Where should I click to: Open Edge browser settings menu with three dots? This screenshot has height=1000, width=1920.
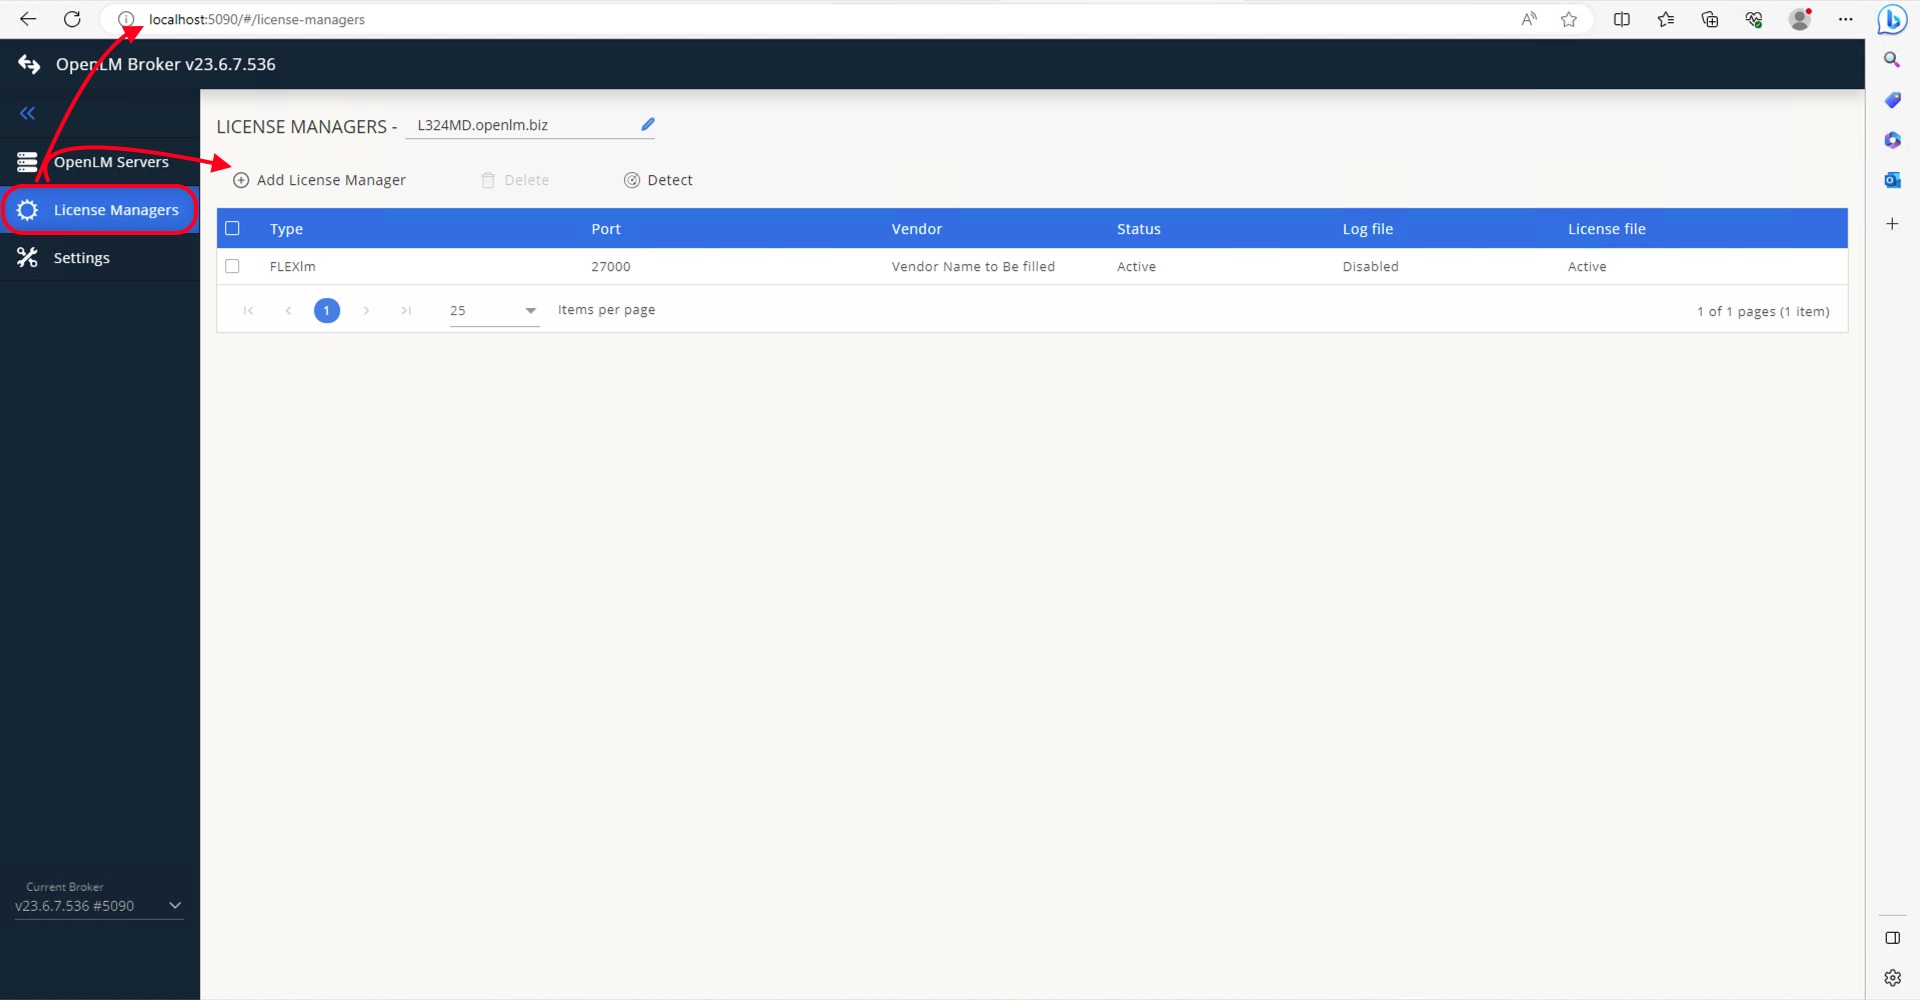(x=1847, y=19)
